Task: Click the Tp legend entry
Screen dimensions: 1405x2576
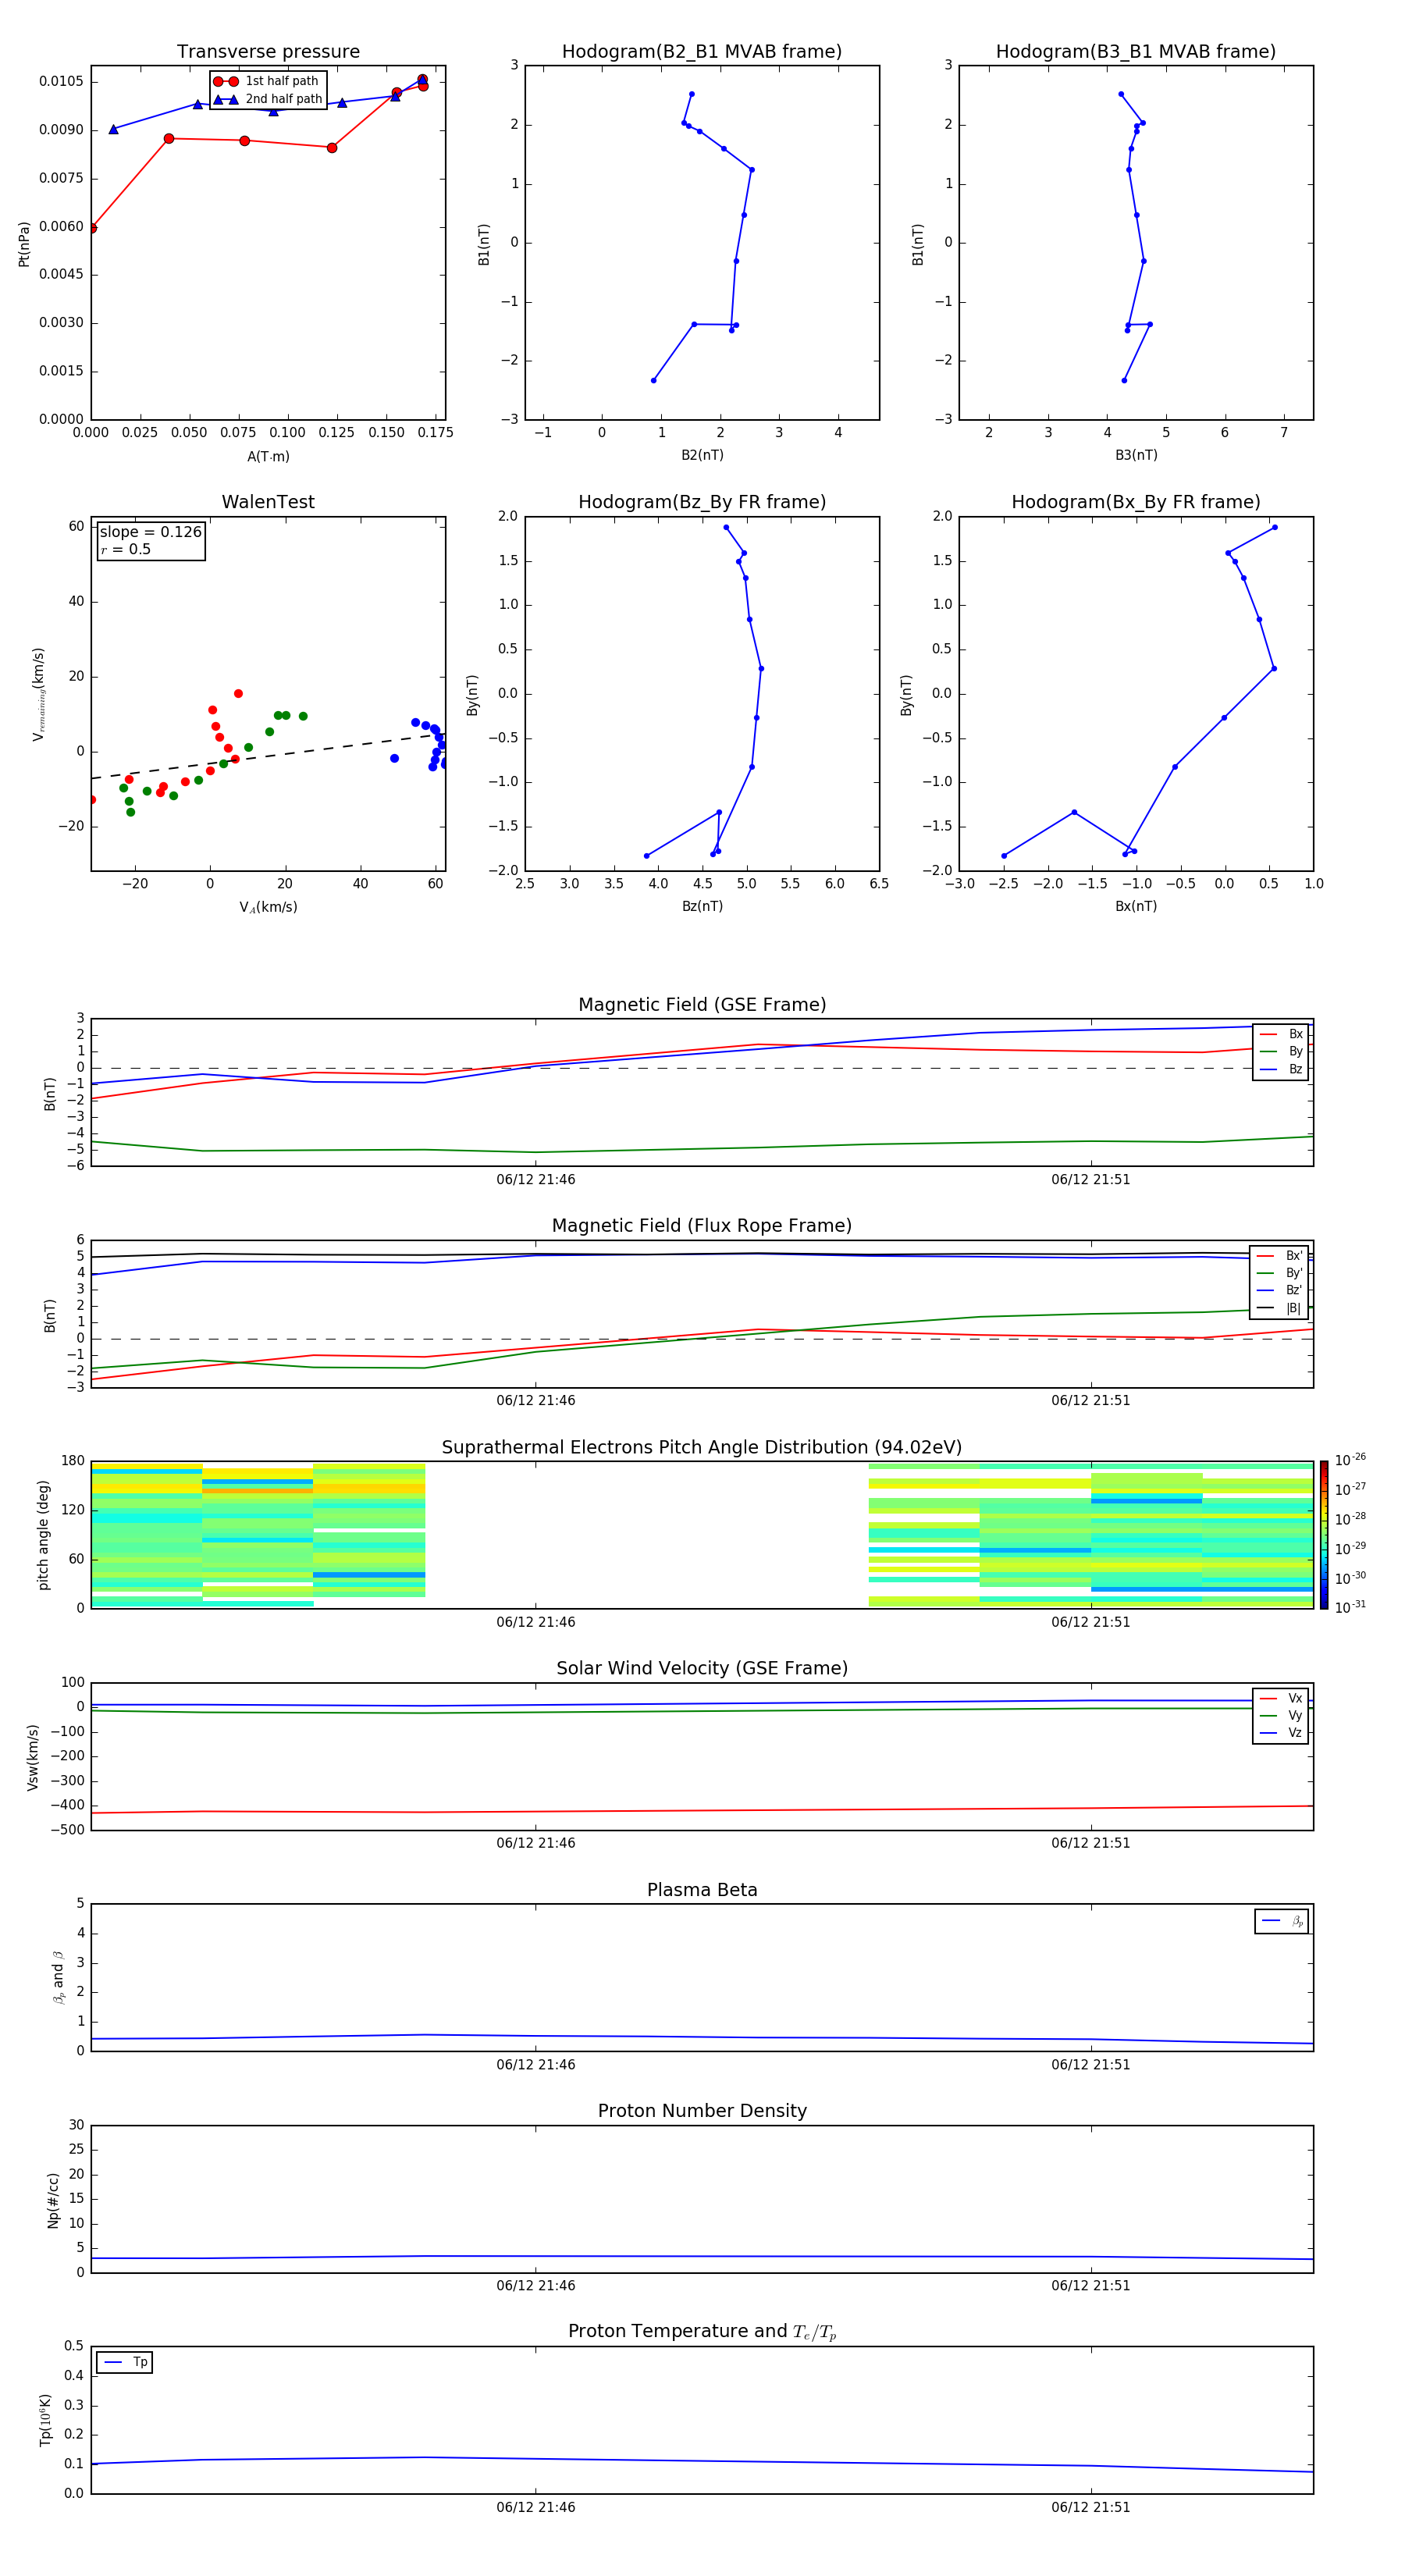Action: [x=125, y=2362]
